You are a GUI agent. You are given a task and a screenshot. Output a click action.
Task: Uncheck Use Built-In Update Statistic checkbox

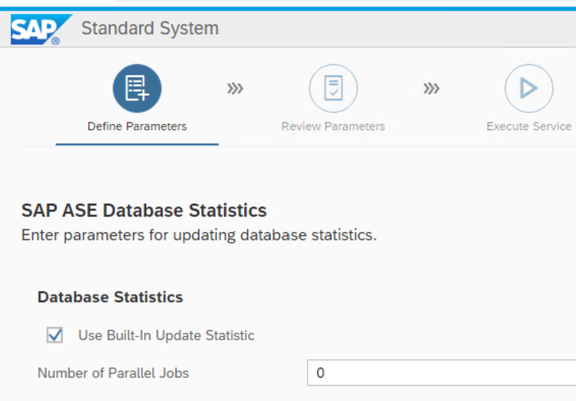tap(55, 335)
